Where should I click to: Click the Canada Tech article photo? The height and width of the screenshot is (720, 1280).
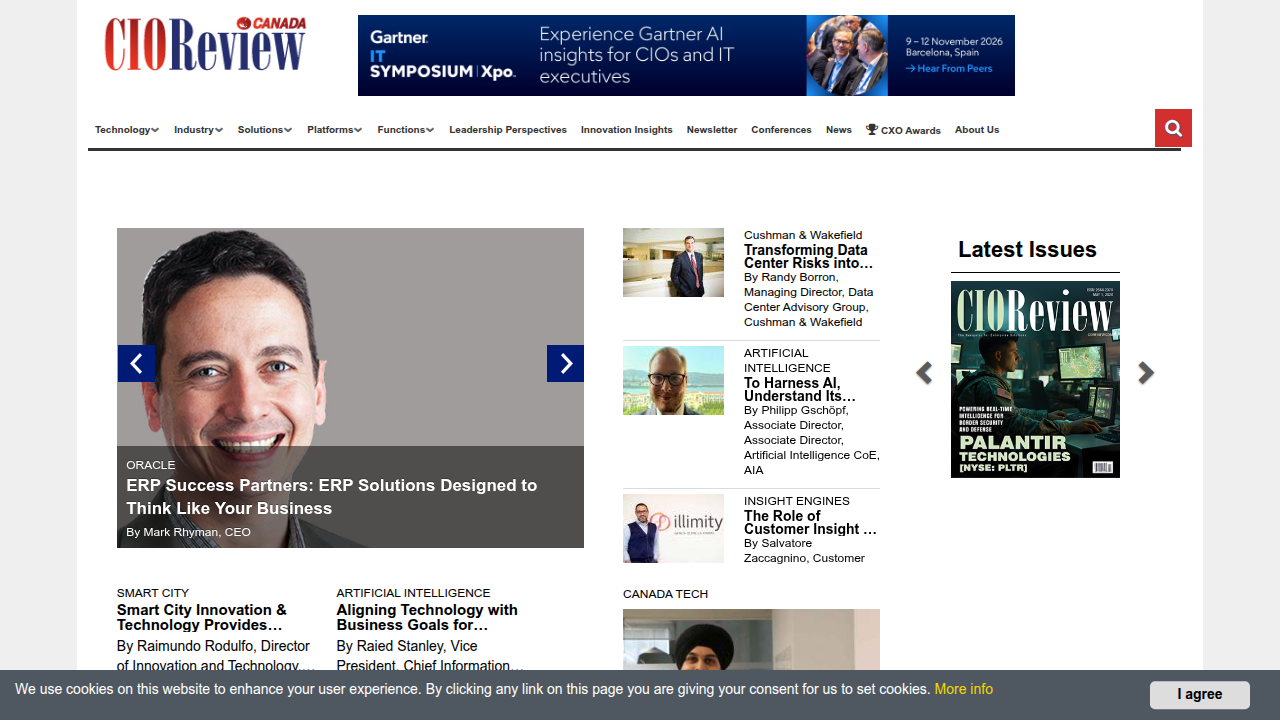[751, 639]
